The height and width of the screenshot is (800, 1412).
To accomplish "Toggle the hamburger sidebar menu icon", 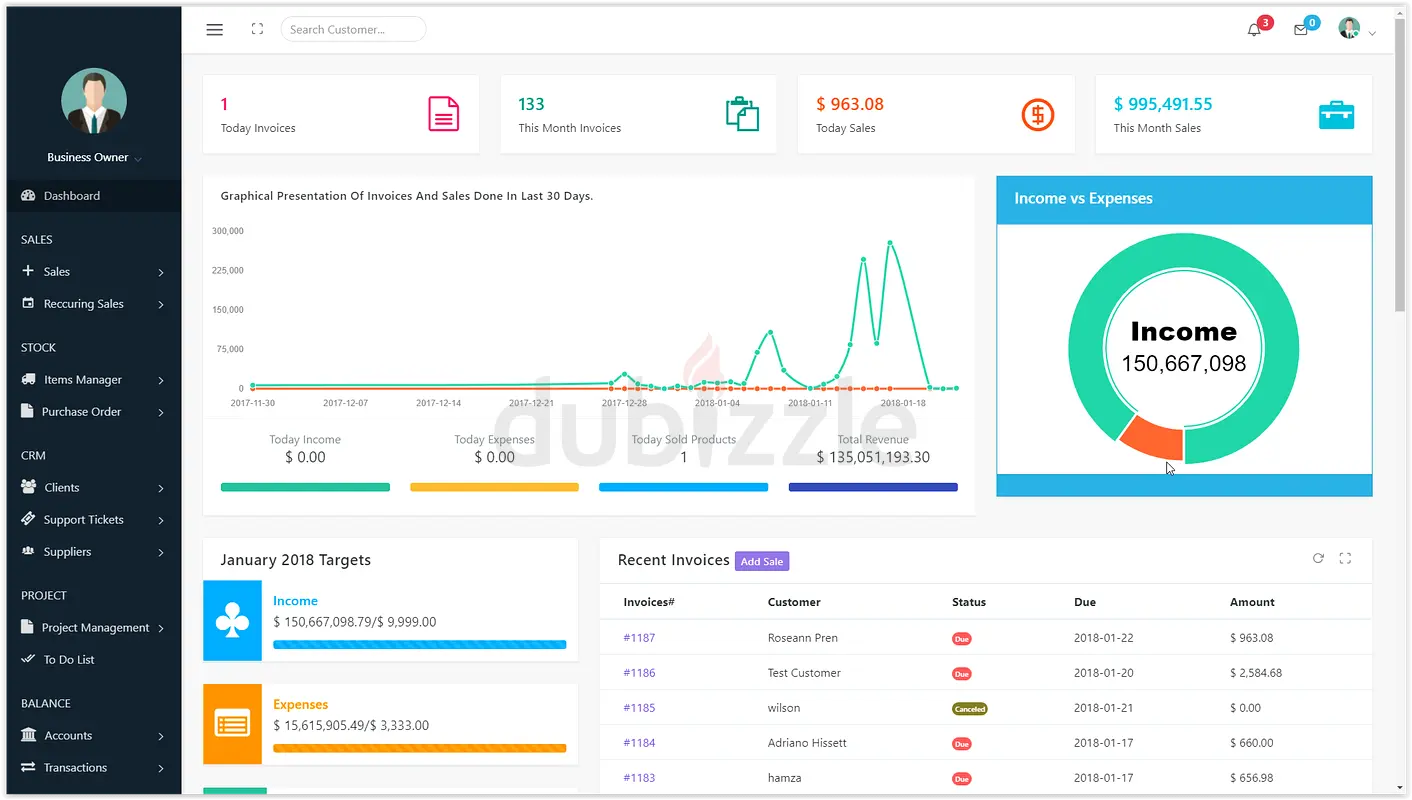I will (x=214, y=30).
